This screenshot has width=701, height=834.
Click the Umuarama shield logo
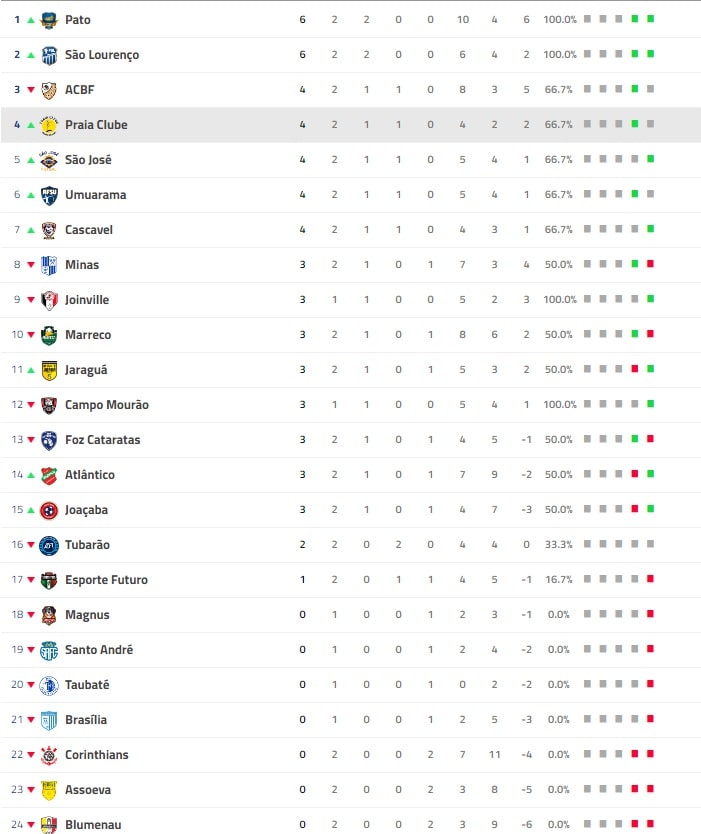coord(49,195)
